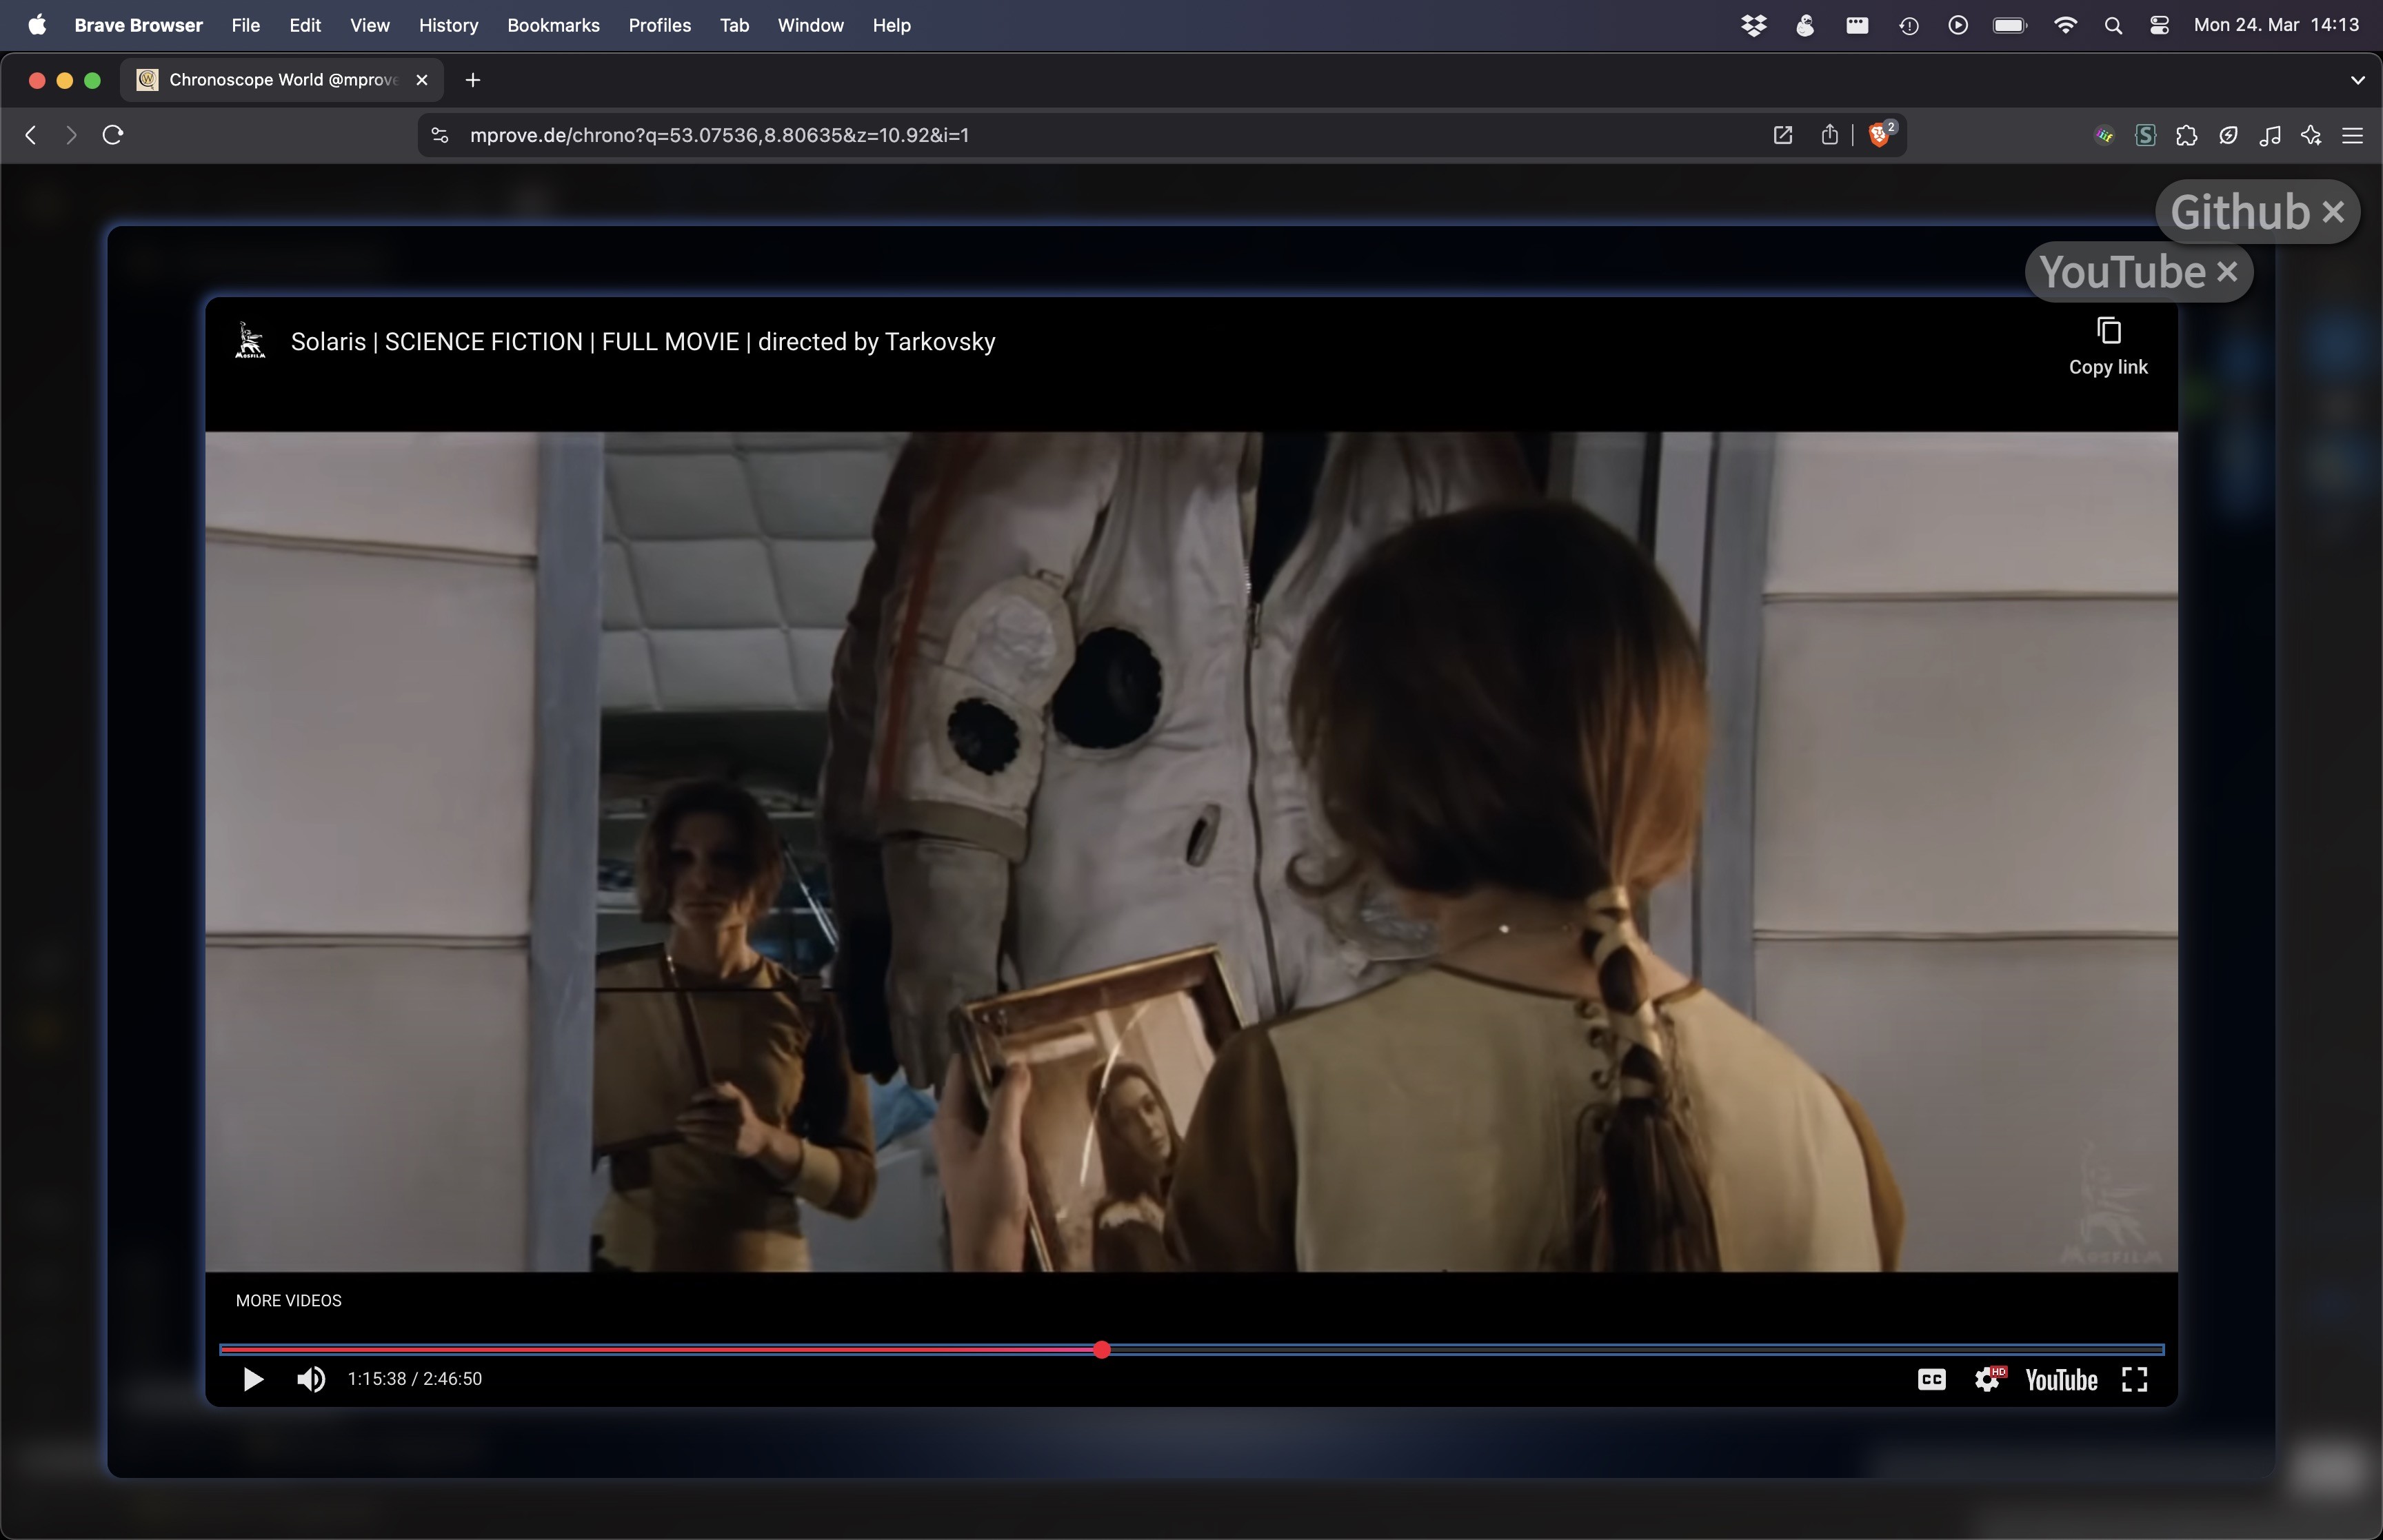Open the Edit menu
This screenshot has width=2383, height=1540.
click(x=305, y=25)
